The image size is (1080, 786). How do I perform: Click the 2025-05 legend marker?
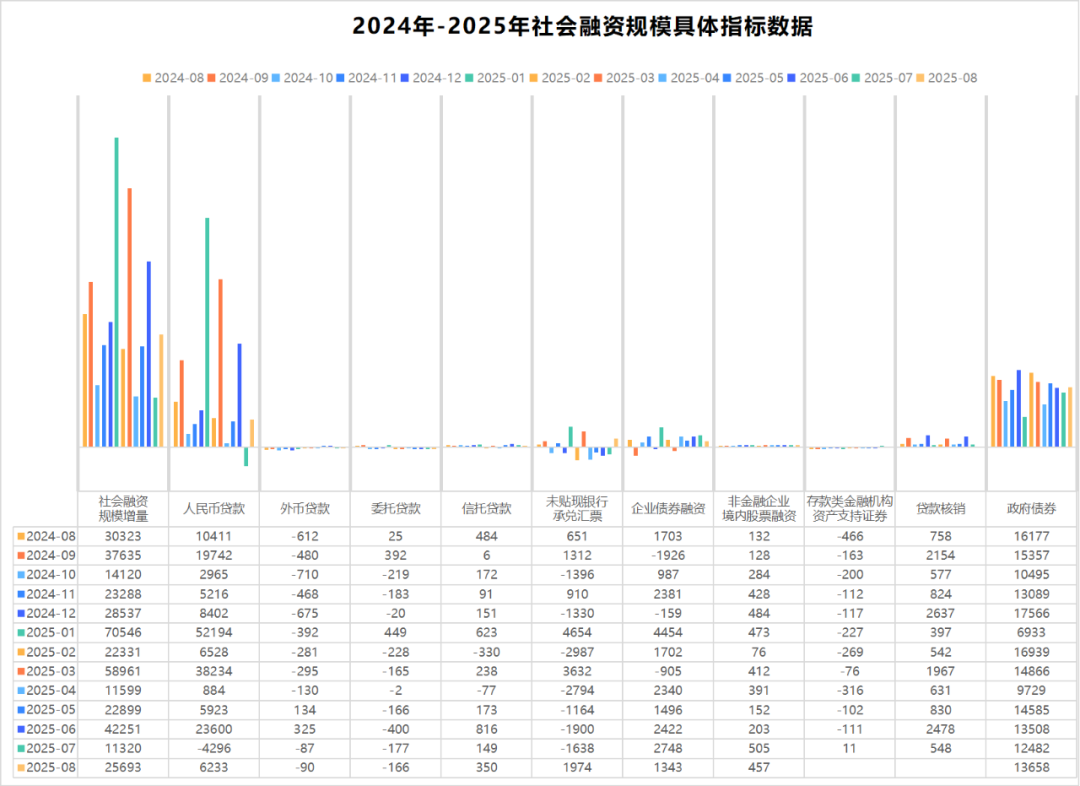pyautogui.click(x=726, y=76)
